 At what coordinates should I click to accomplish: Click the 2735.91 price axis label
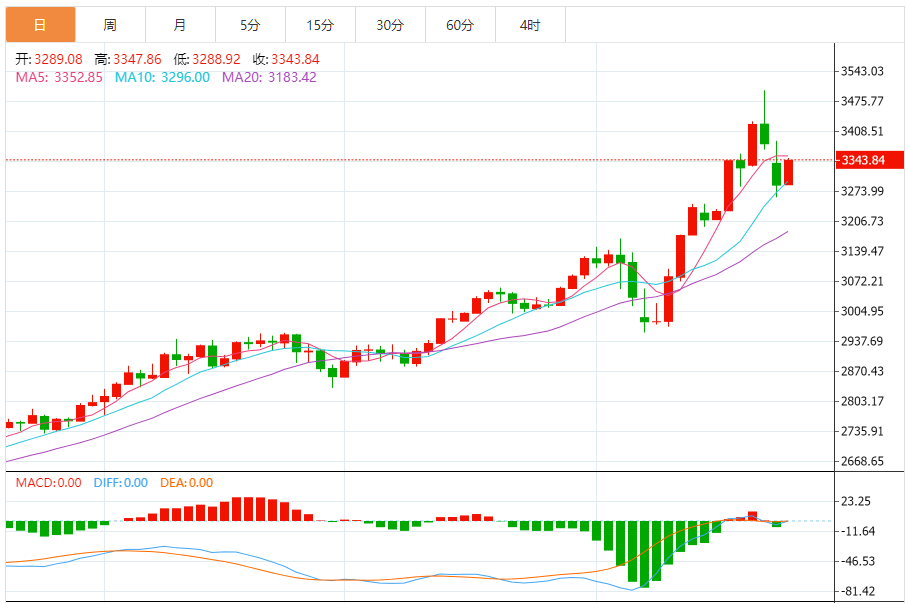coord(863,431)
